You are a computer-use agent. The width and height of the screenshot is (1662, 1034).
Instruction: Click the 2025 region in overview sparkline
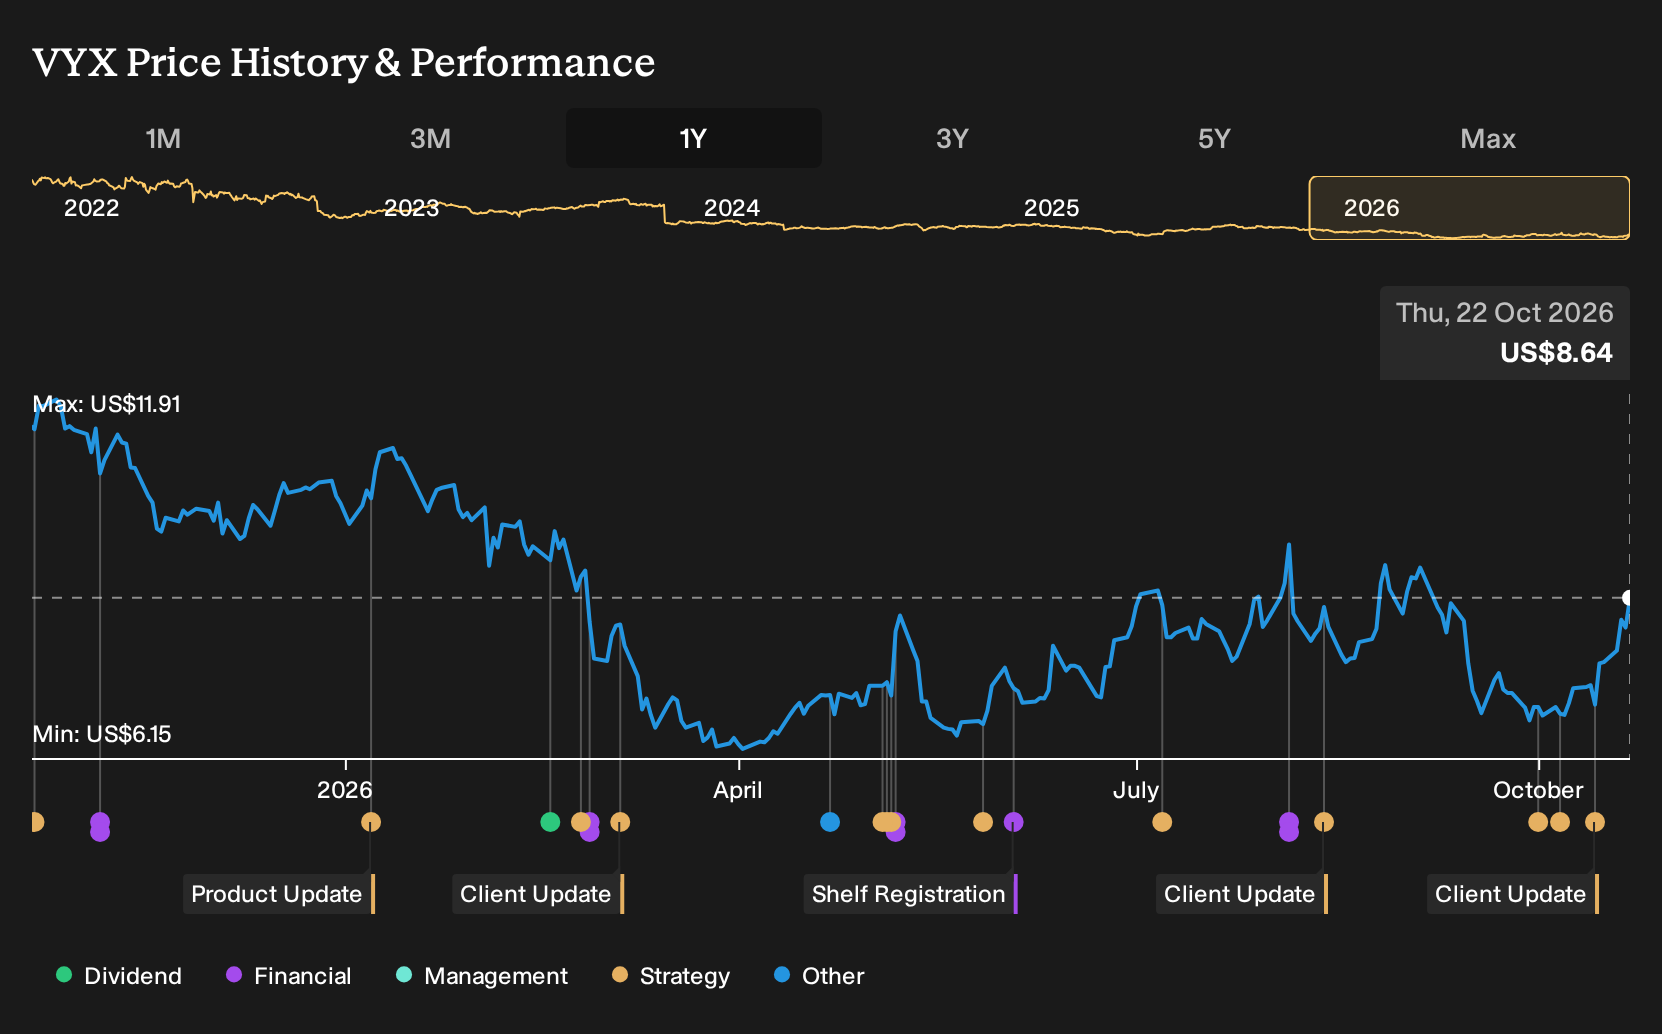click(x=1052, y=208)
